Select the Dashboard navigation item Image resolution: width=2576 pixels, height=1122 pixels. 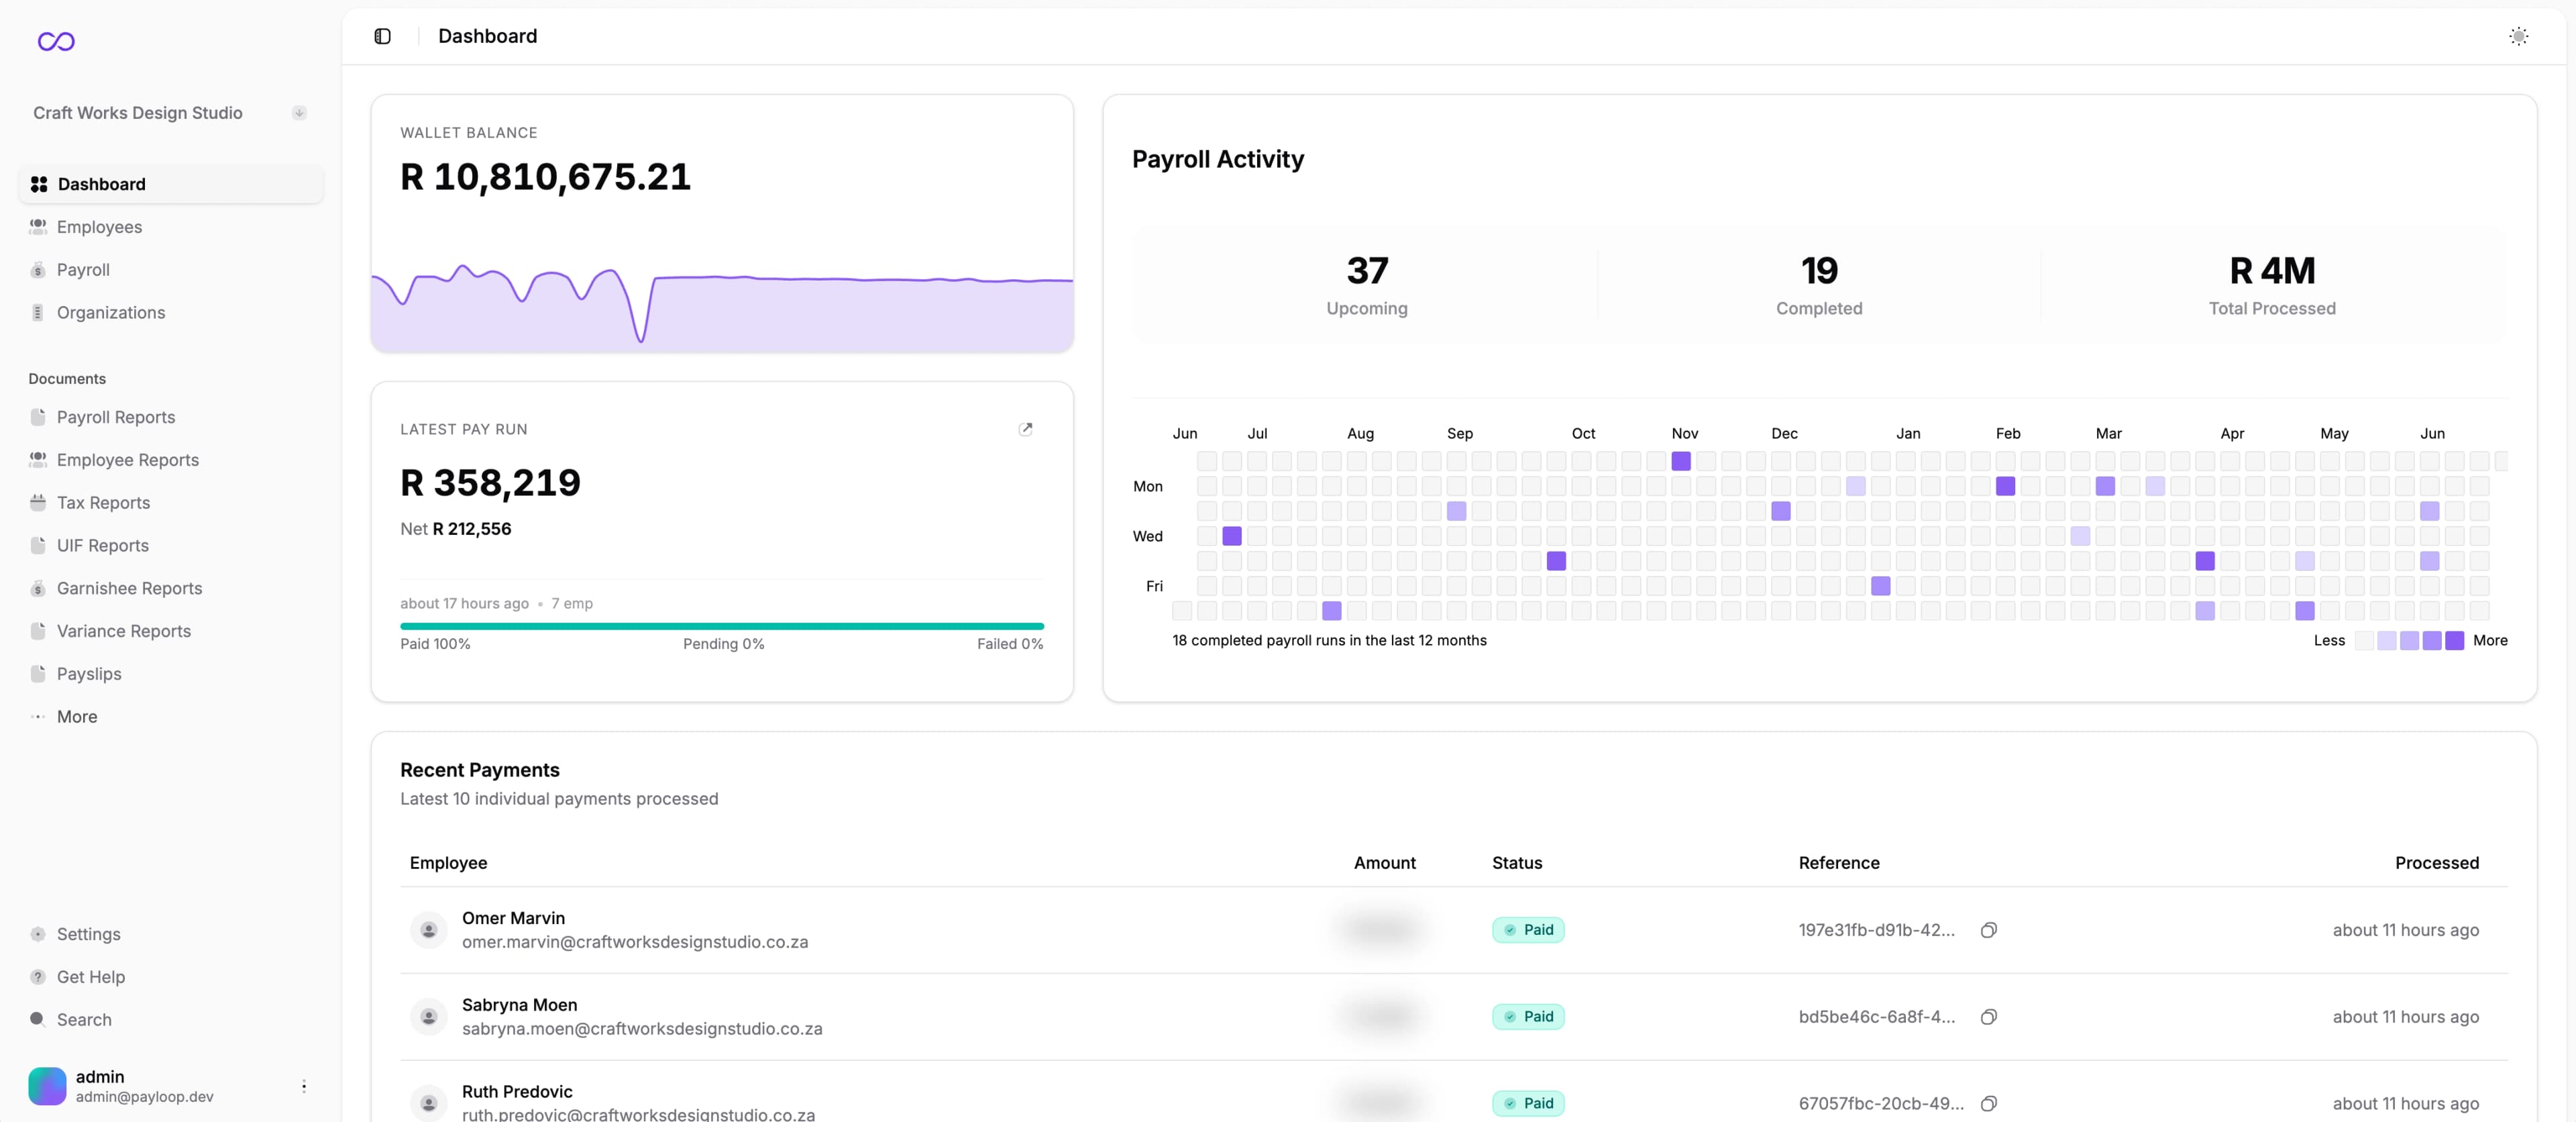tap(101, 184)
